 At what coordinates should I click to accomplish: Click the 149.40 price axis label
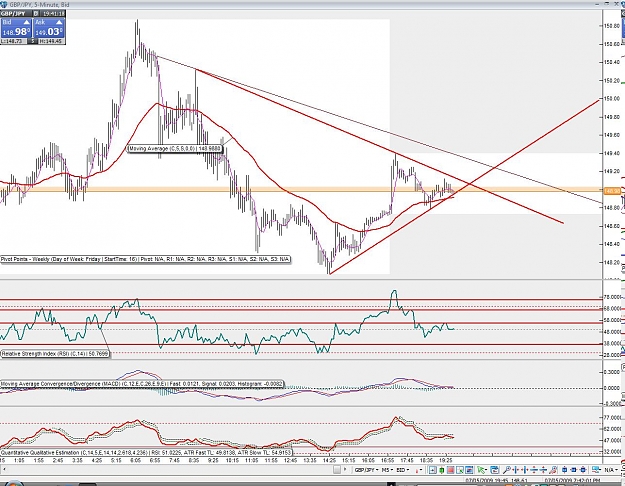click(x=613, y=153)
